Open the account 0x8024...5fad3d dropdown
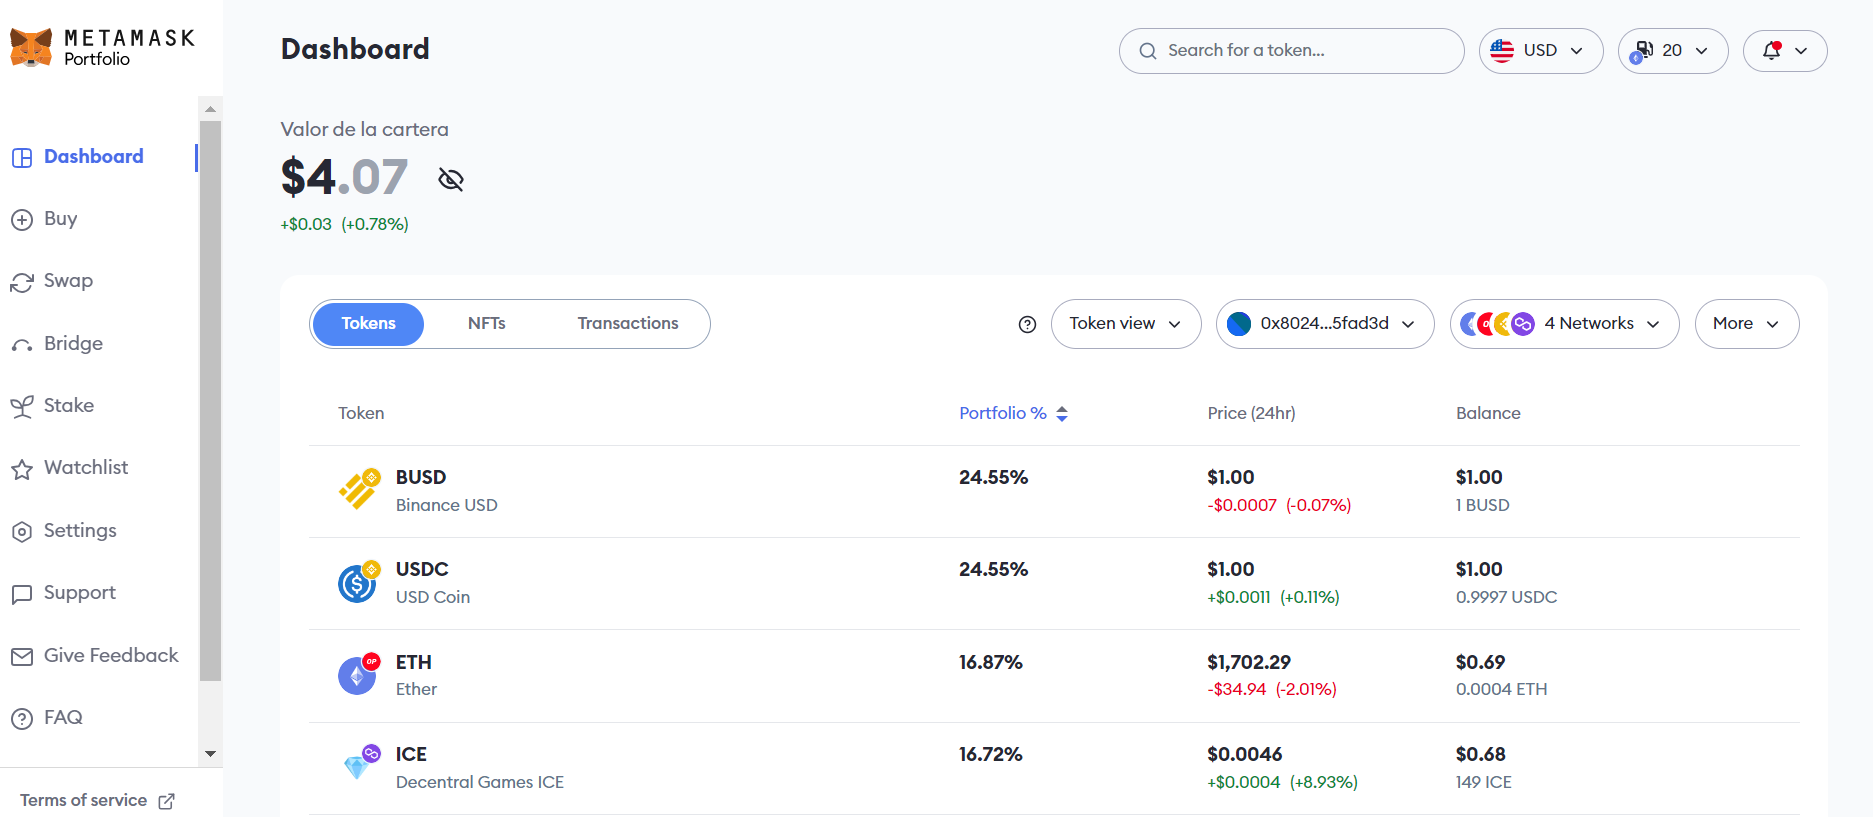The image size is (1873, 817). click(1325, 324)
